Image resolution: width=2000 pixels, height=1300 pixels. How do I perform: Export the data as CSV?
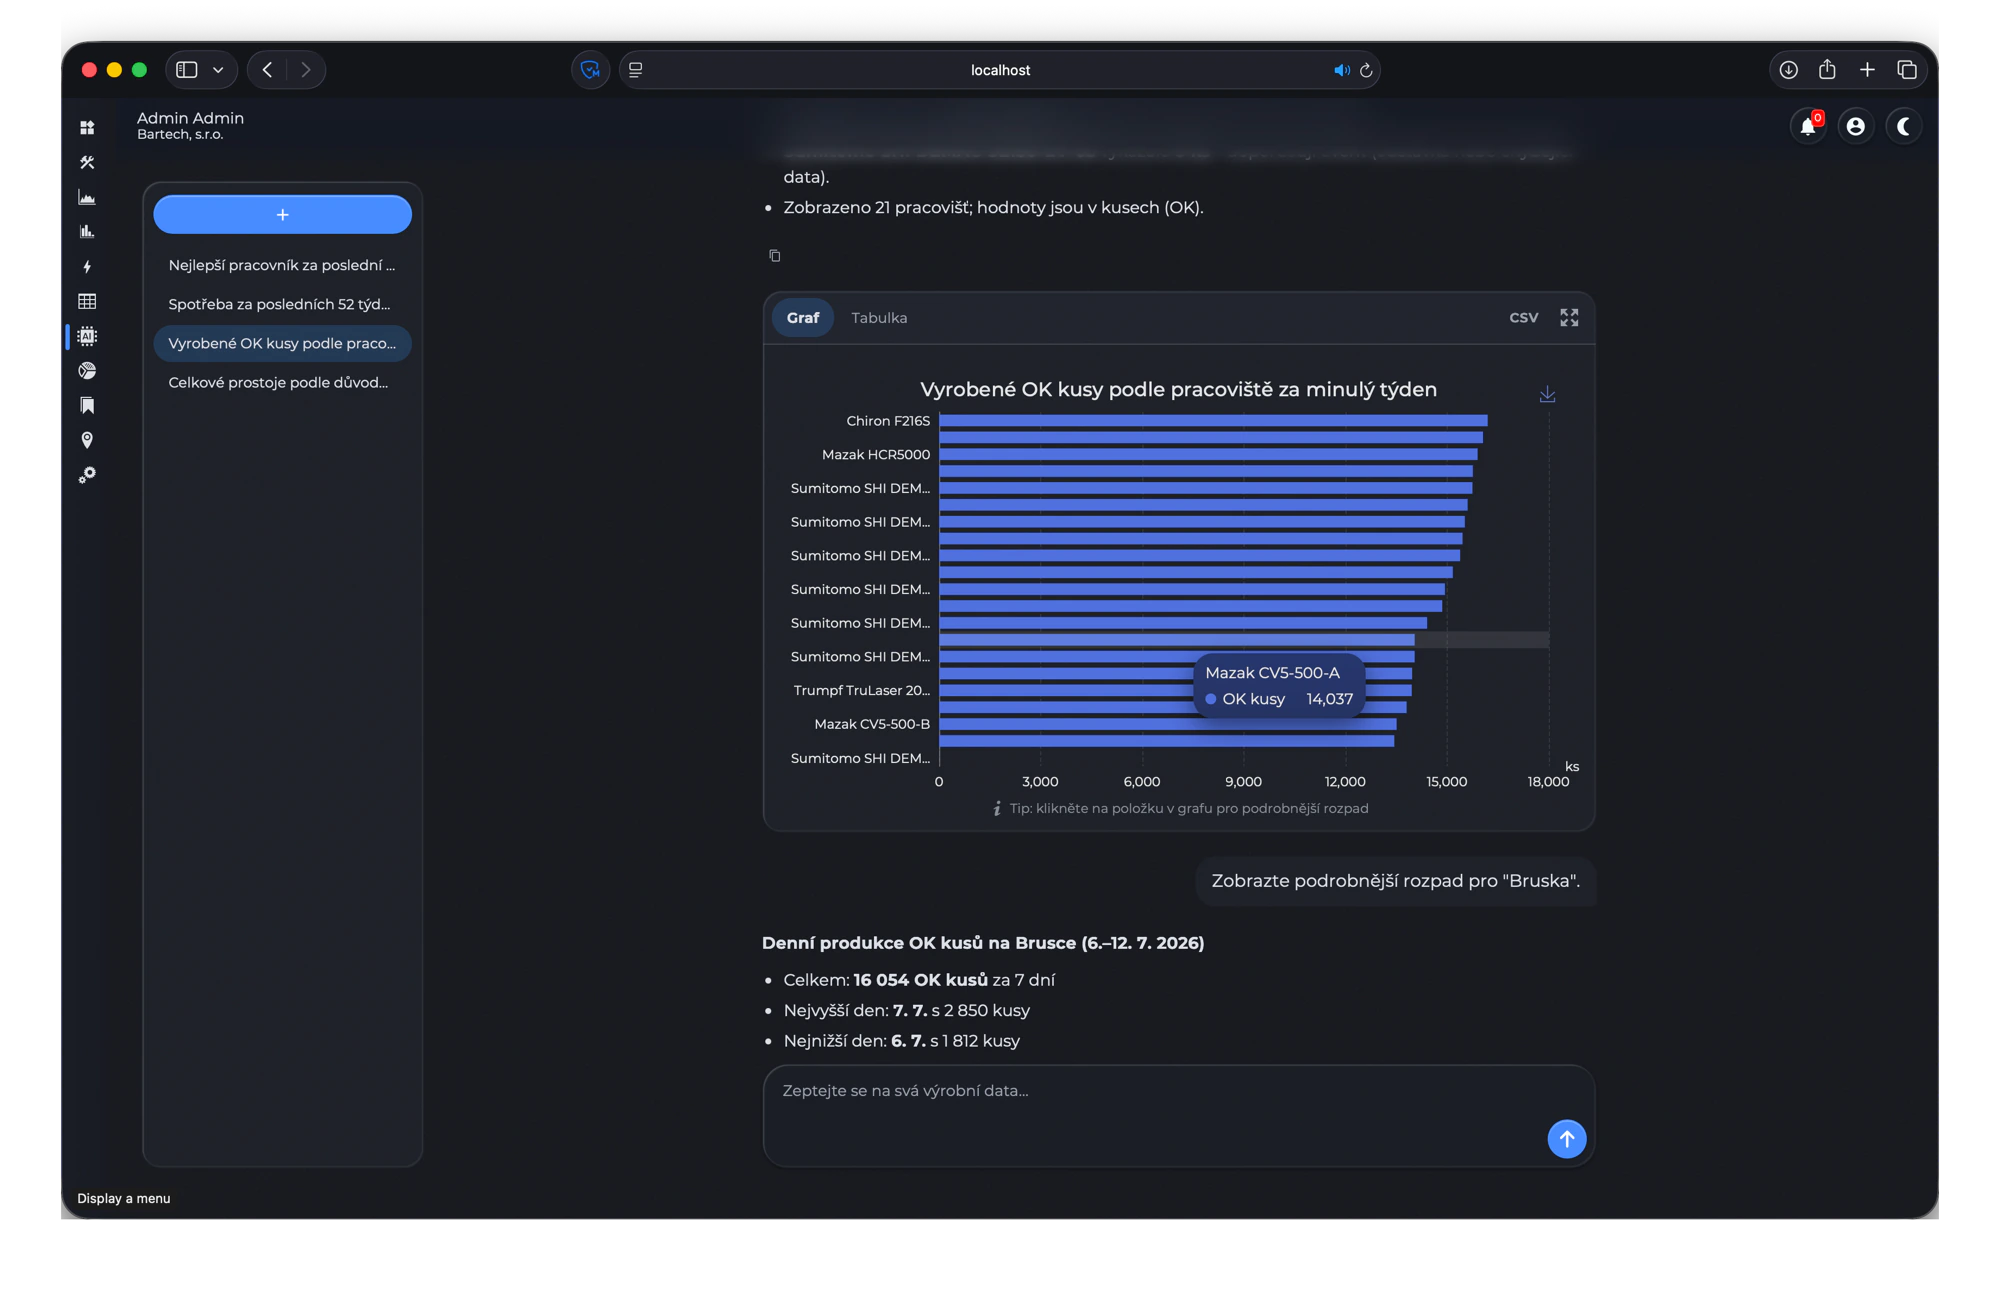(1523, 317)
